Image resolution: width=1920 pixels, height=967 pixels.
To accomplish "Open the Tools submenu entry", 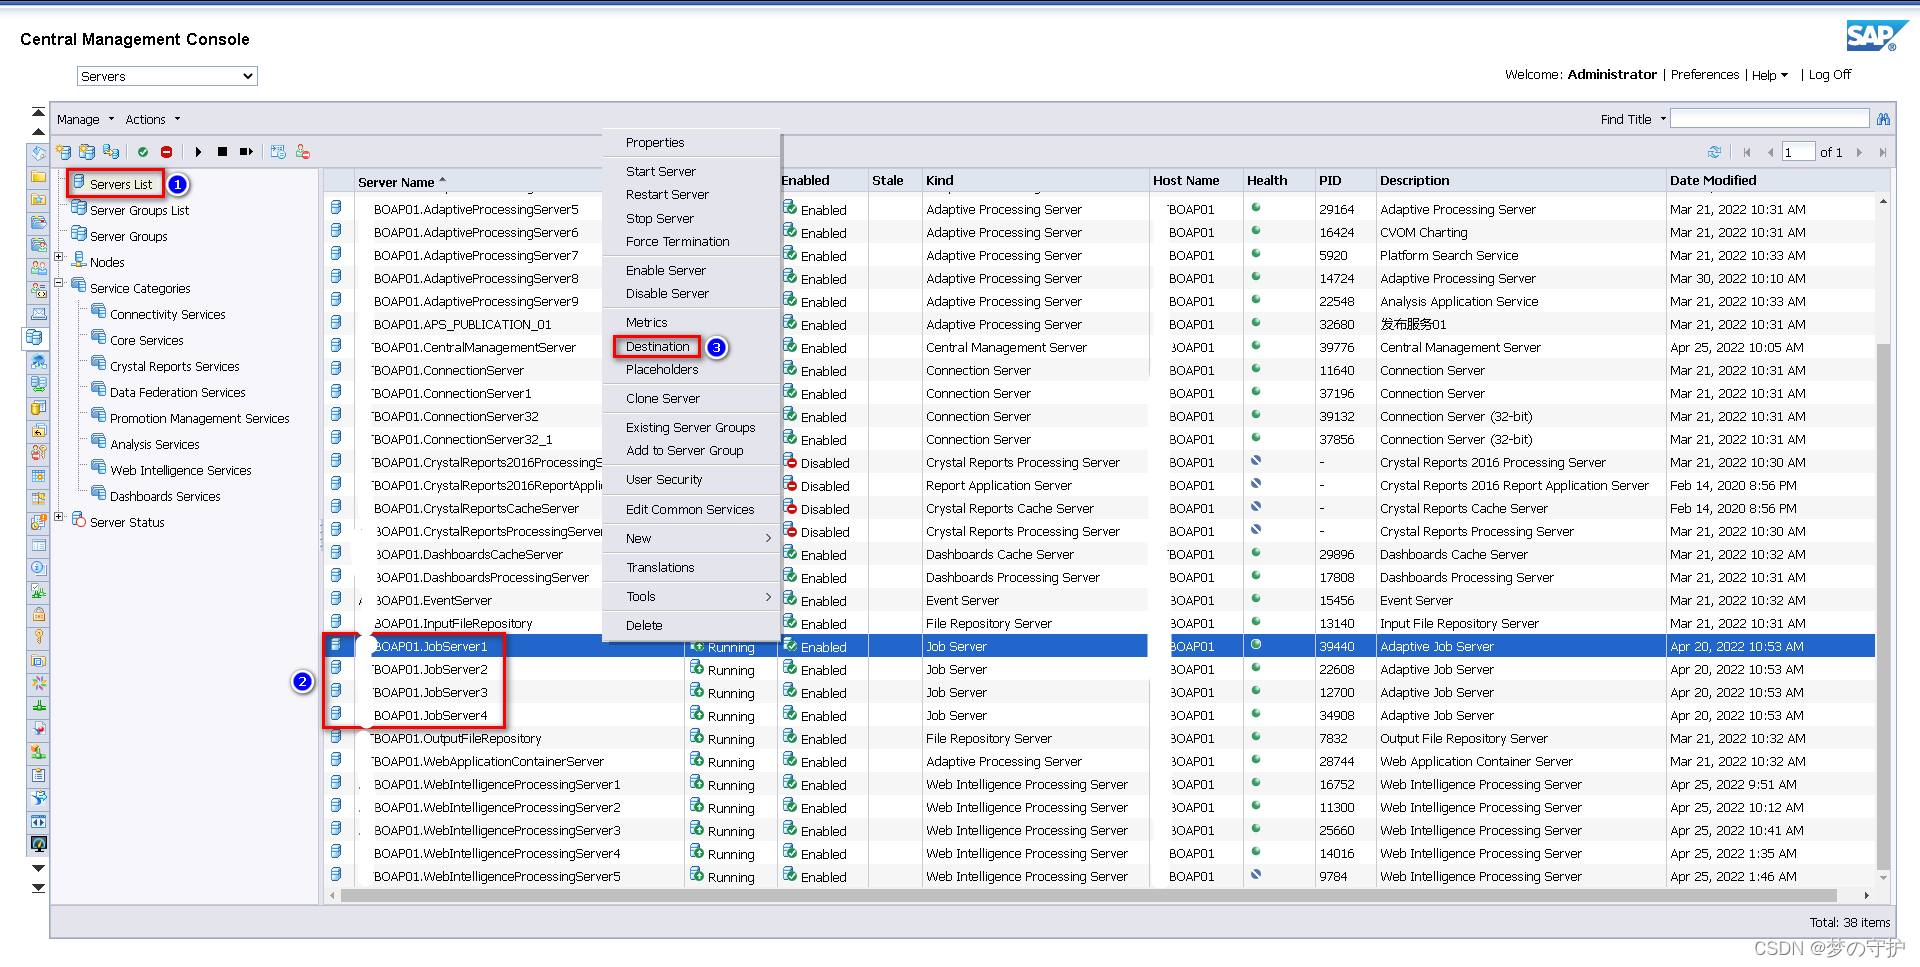I will 691,596.
